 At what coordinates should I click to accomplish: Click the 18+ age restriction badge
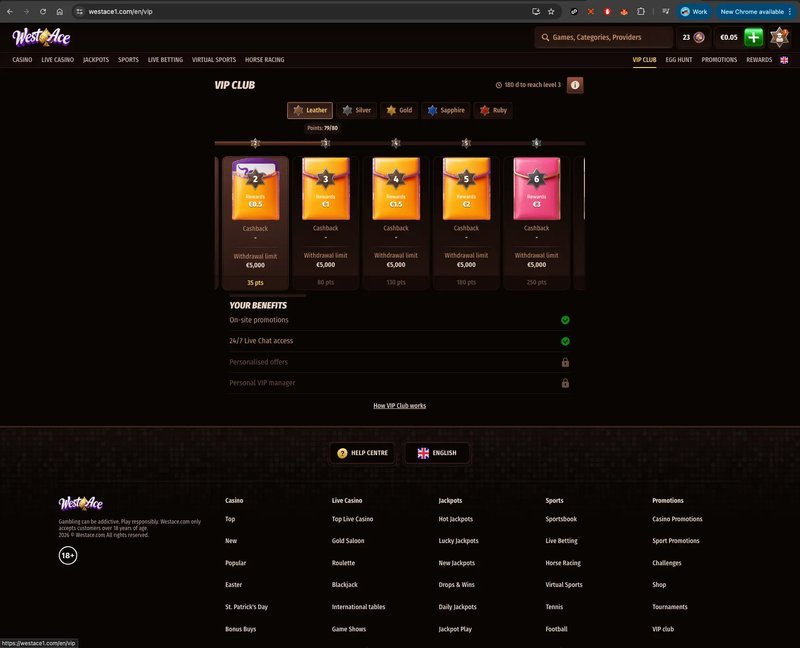click(x=68, y=555)
